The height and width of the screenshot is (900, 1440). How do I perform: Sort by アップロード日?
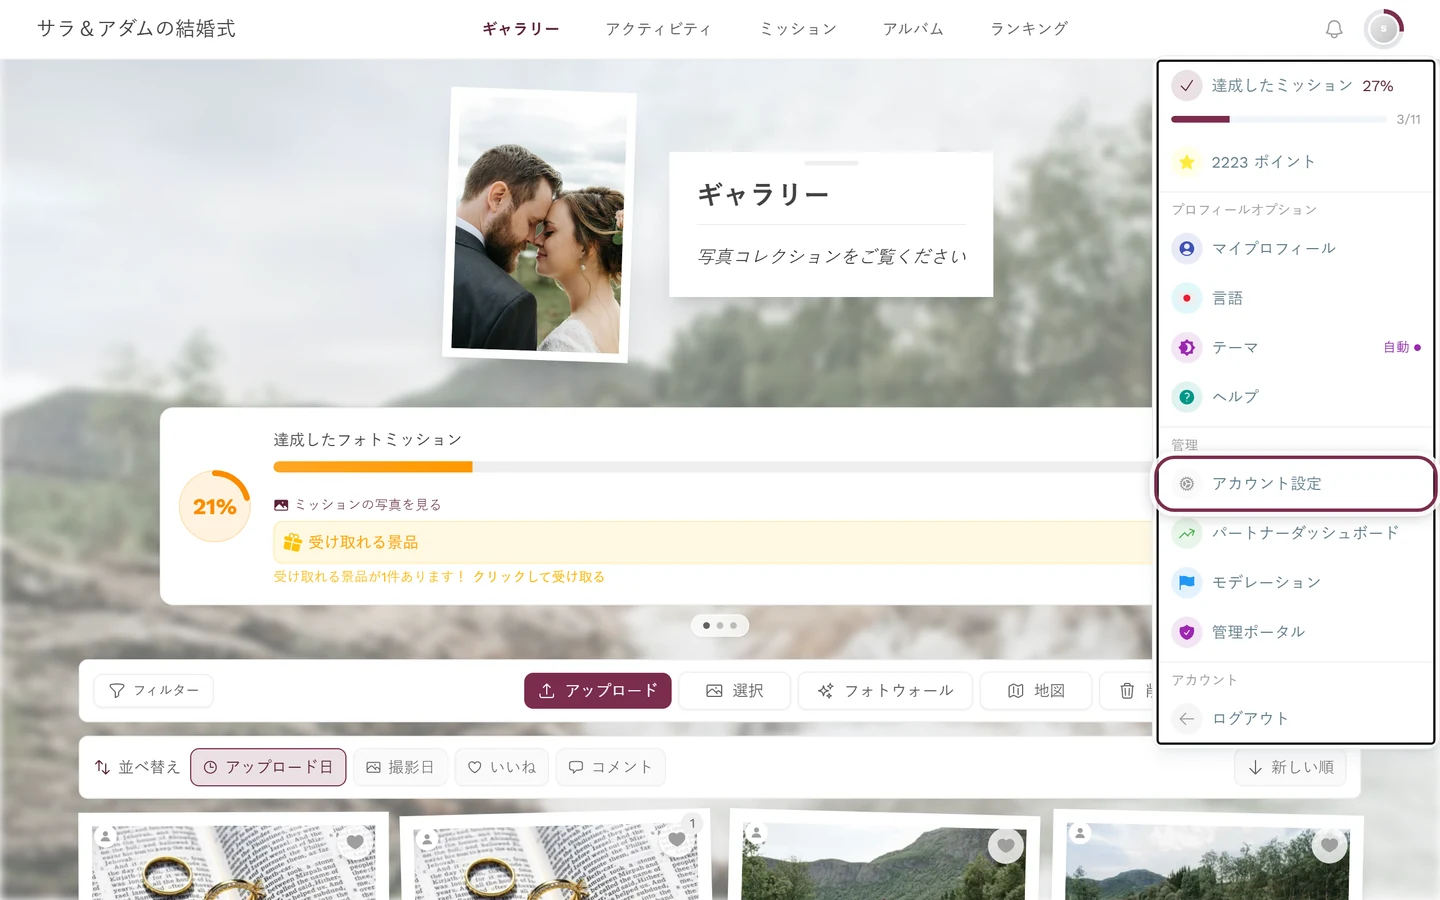(268, 767)
